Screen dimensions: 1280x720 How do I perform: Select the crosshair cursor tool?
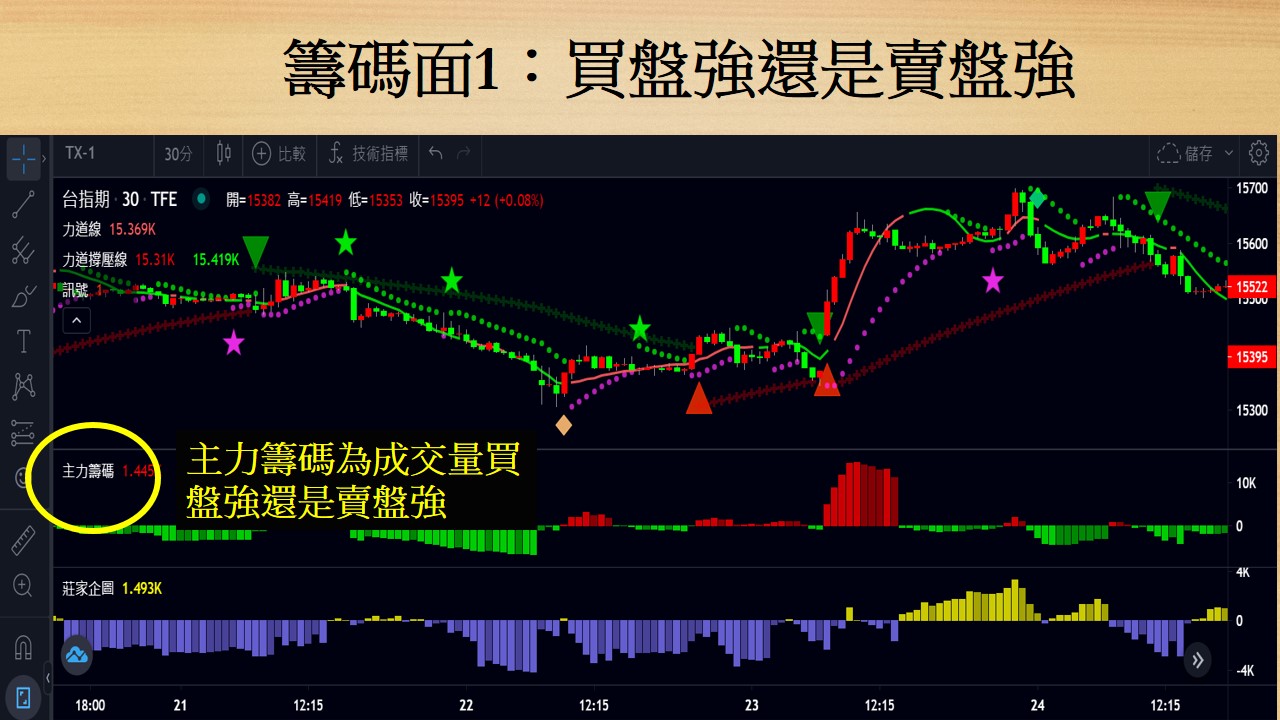[x=22, y=160]
